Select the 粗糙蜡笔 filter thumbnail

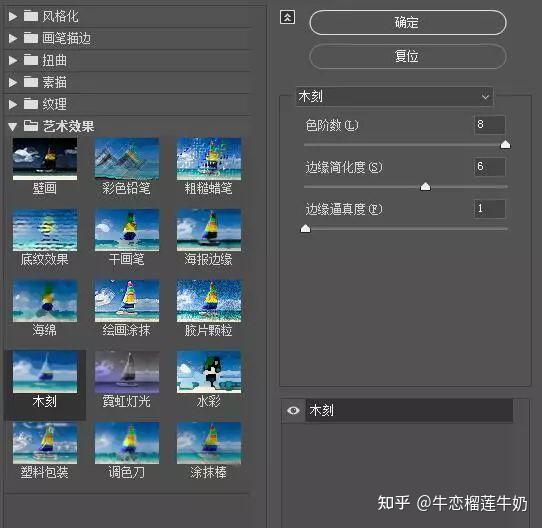point(209,159)
